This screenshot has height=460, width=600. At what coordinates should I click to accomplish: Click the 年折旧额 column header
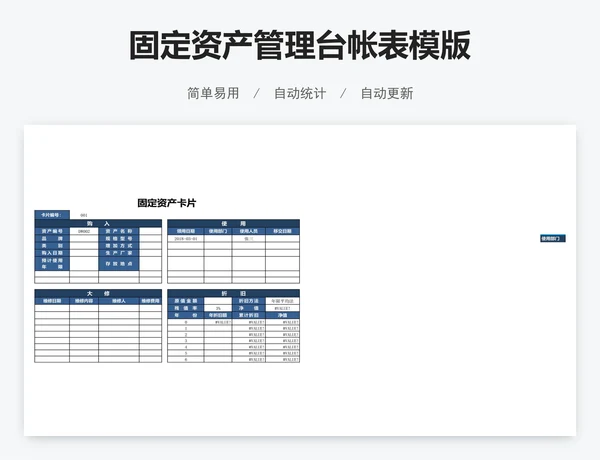pyautogui.click(x=218, y=315)
